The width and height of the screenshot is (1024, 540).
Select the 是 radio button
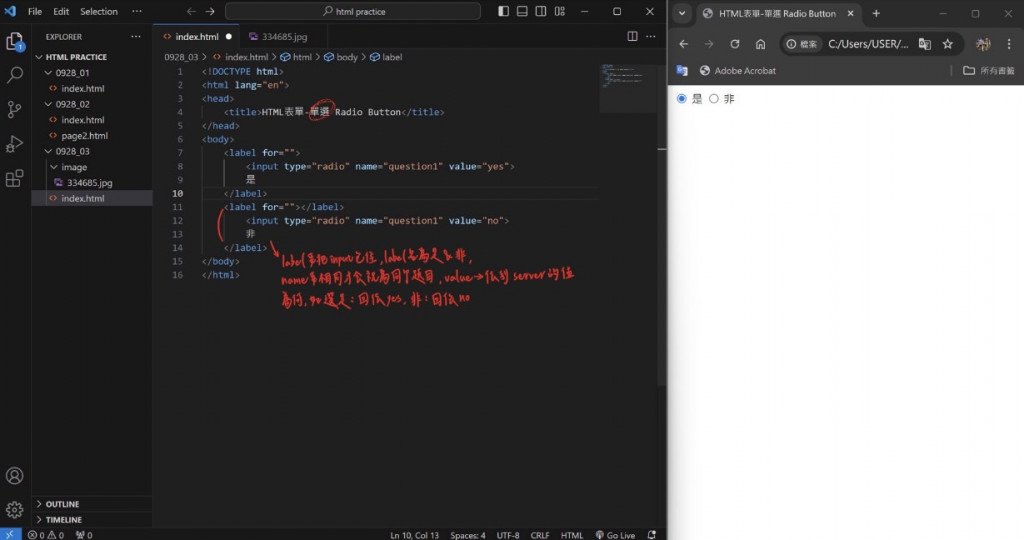682,99
